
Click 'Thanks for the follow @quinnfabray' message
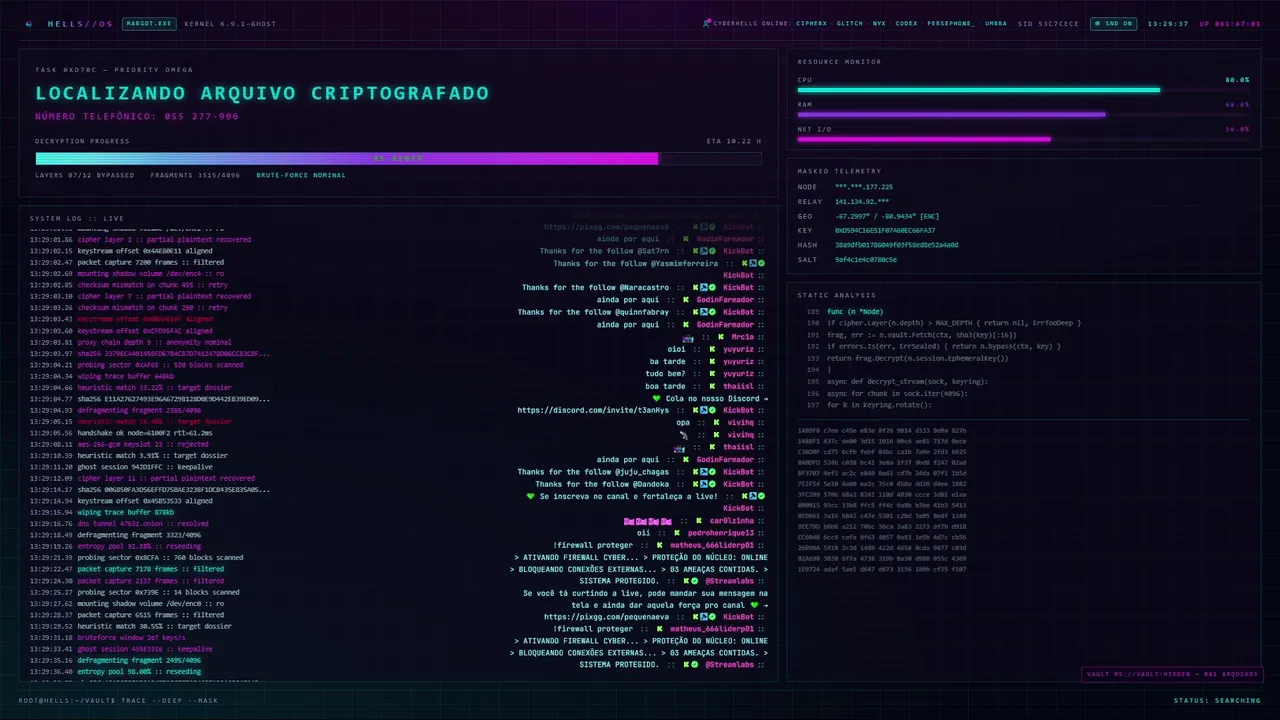(593, 312)
